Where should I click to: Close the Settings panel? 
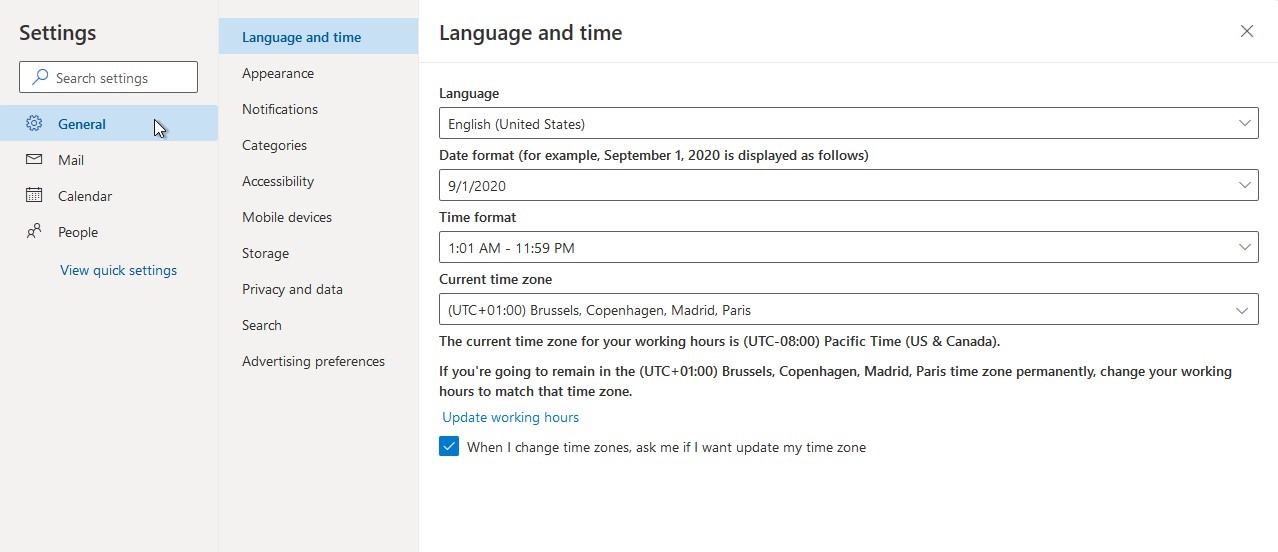tap(1247, 31)
